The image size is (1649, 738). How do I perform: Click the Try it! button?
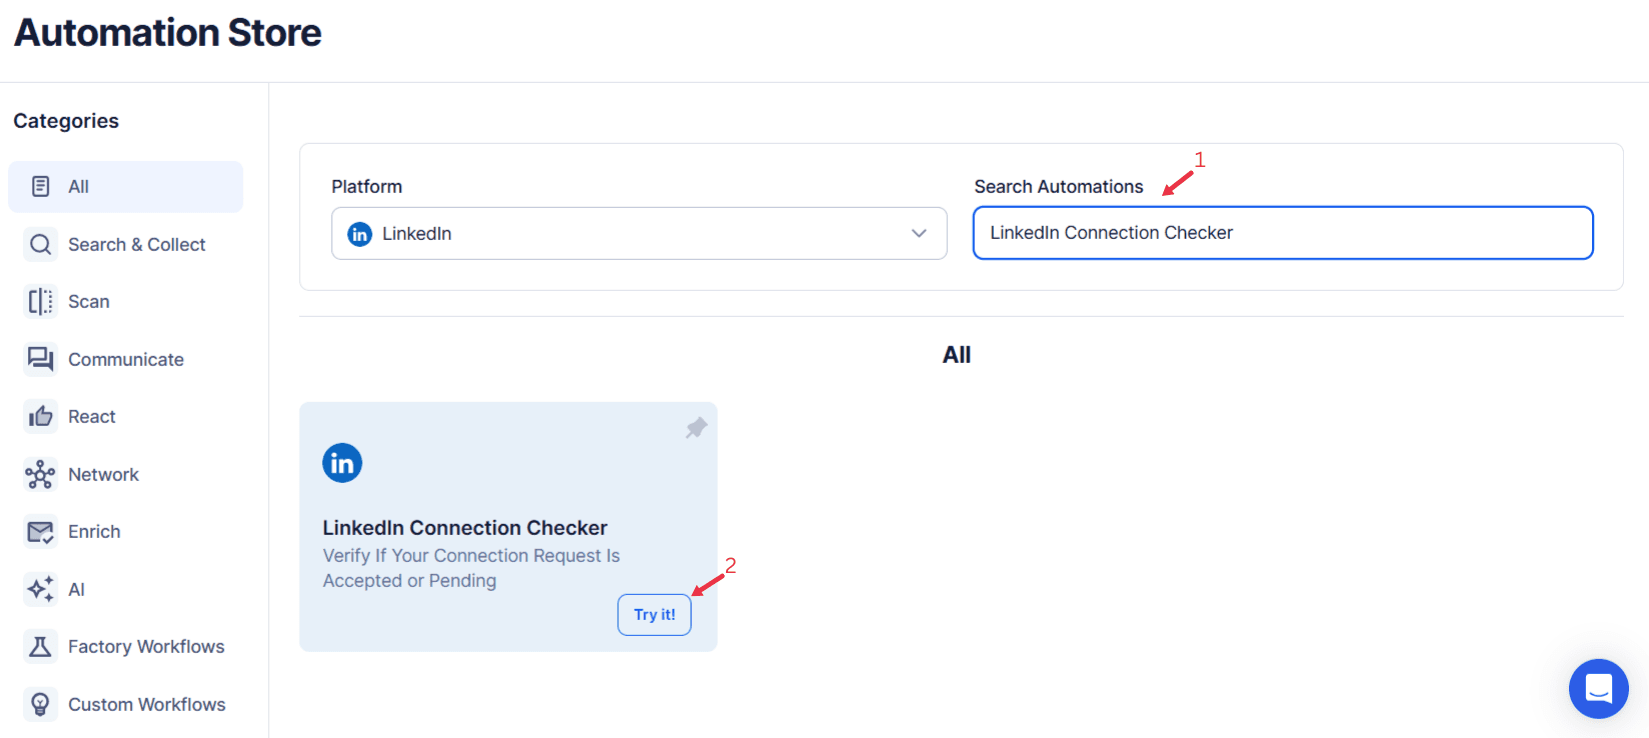tap(654, 614)
